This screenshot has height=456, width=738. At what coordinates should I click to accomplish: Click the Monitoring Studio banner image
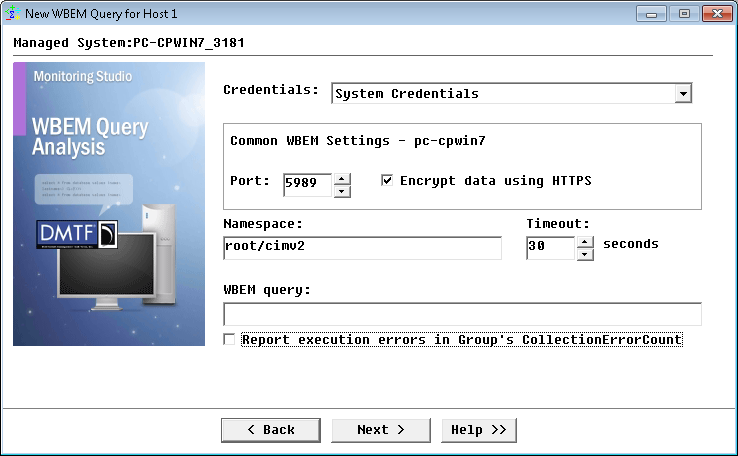coord(109,204)
